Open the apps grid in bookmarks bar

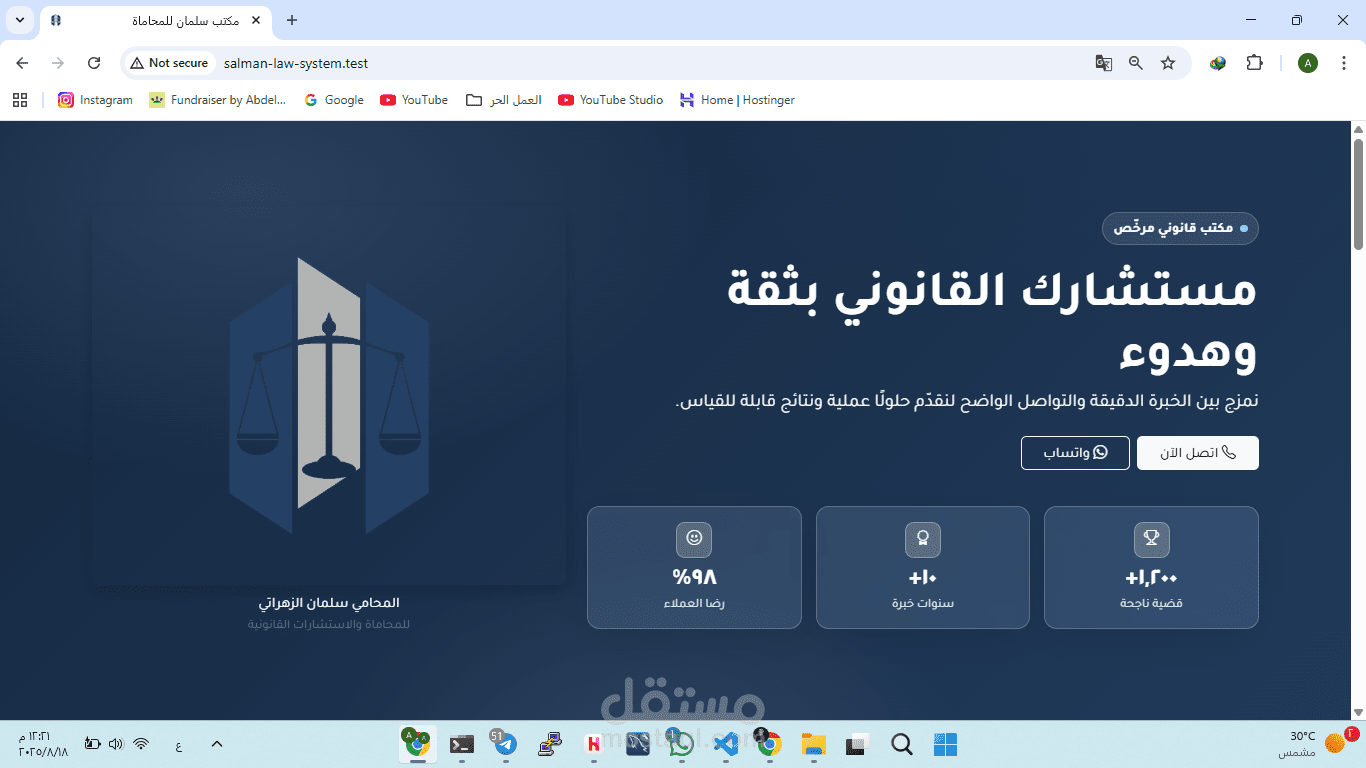click(x=20, y=100)
